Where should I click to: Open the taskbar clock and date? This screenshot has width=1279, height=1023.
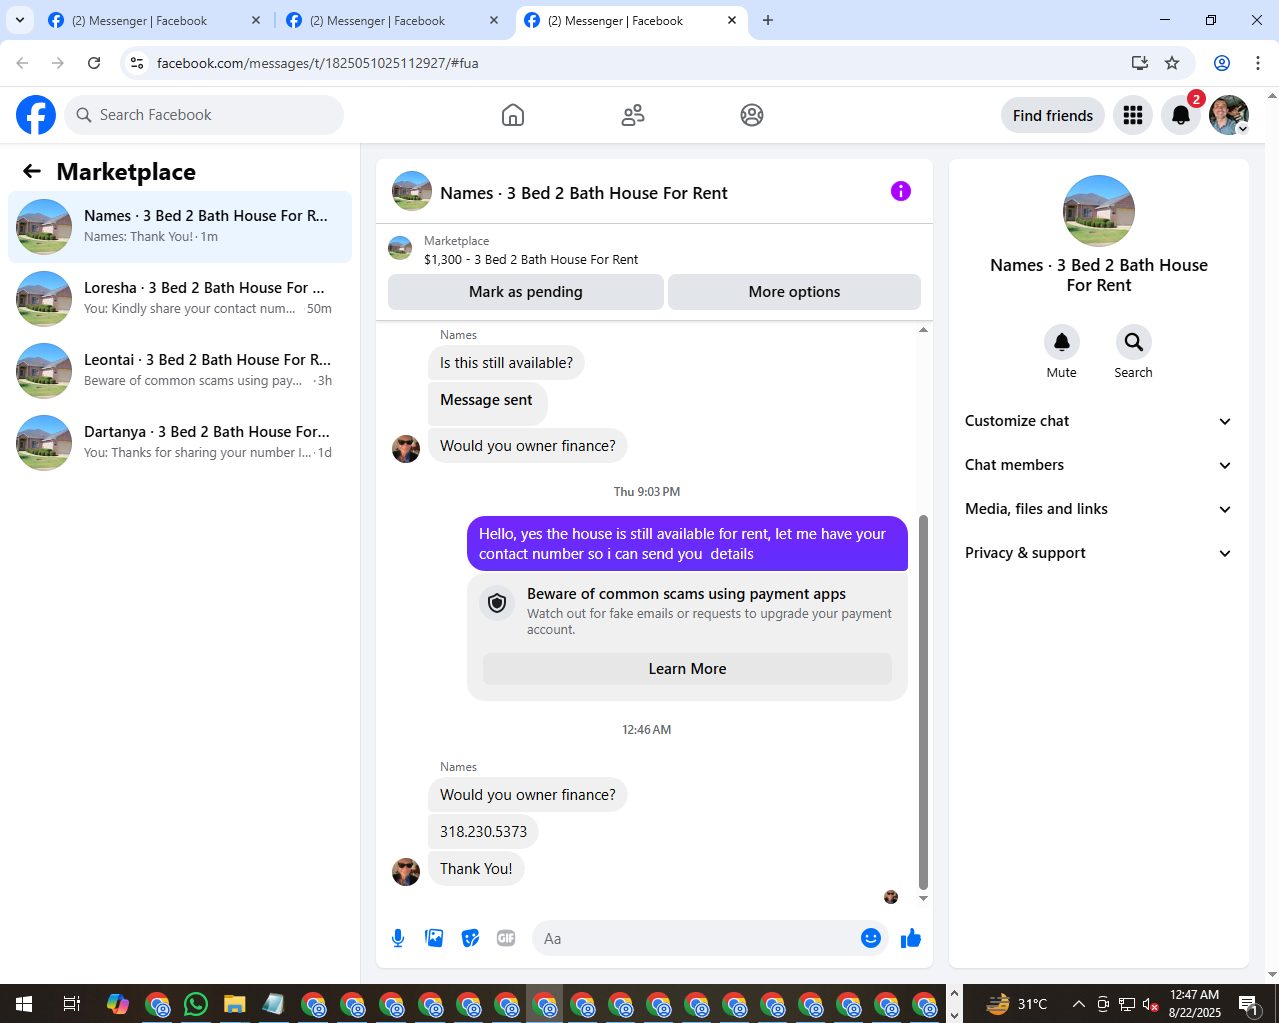pos(1195,1004)
